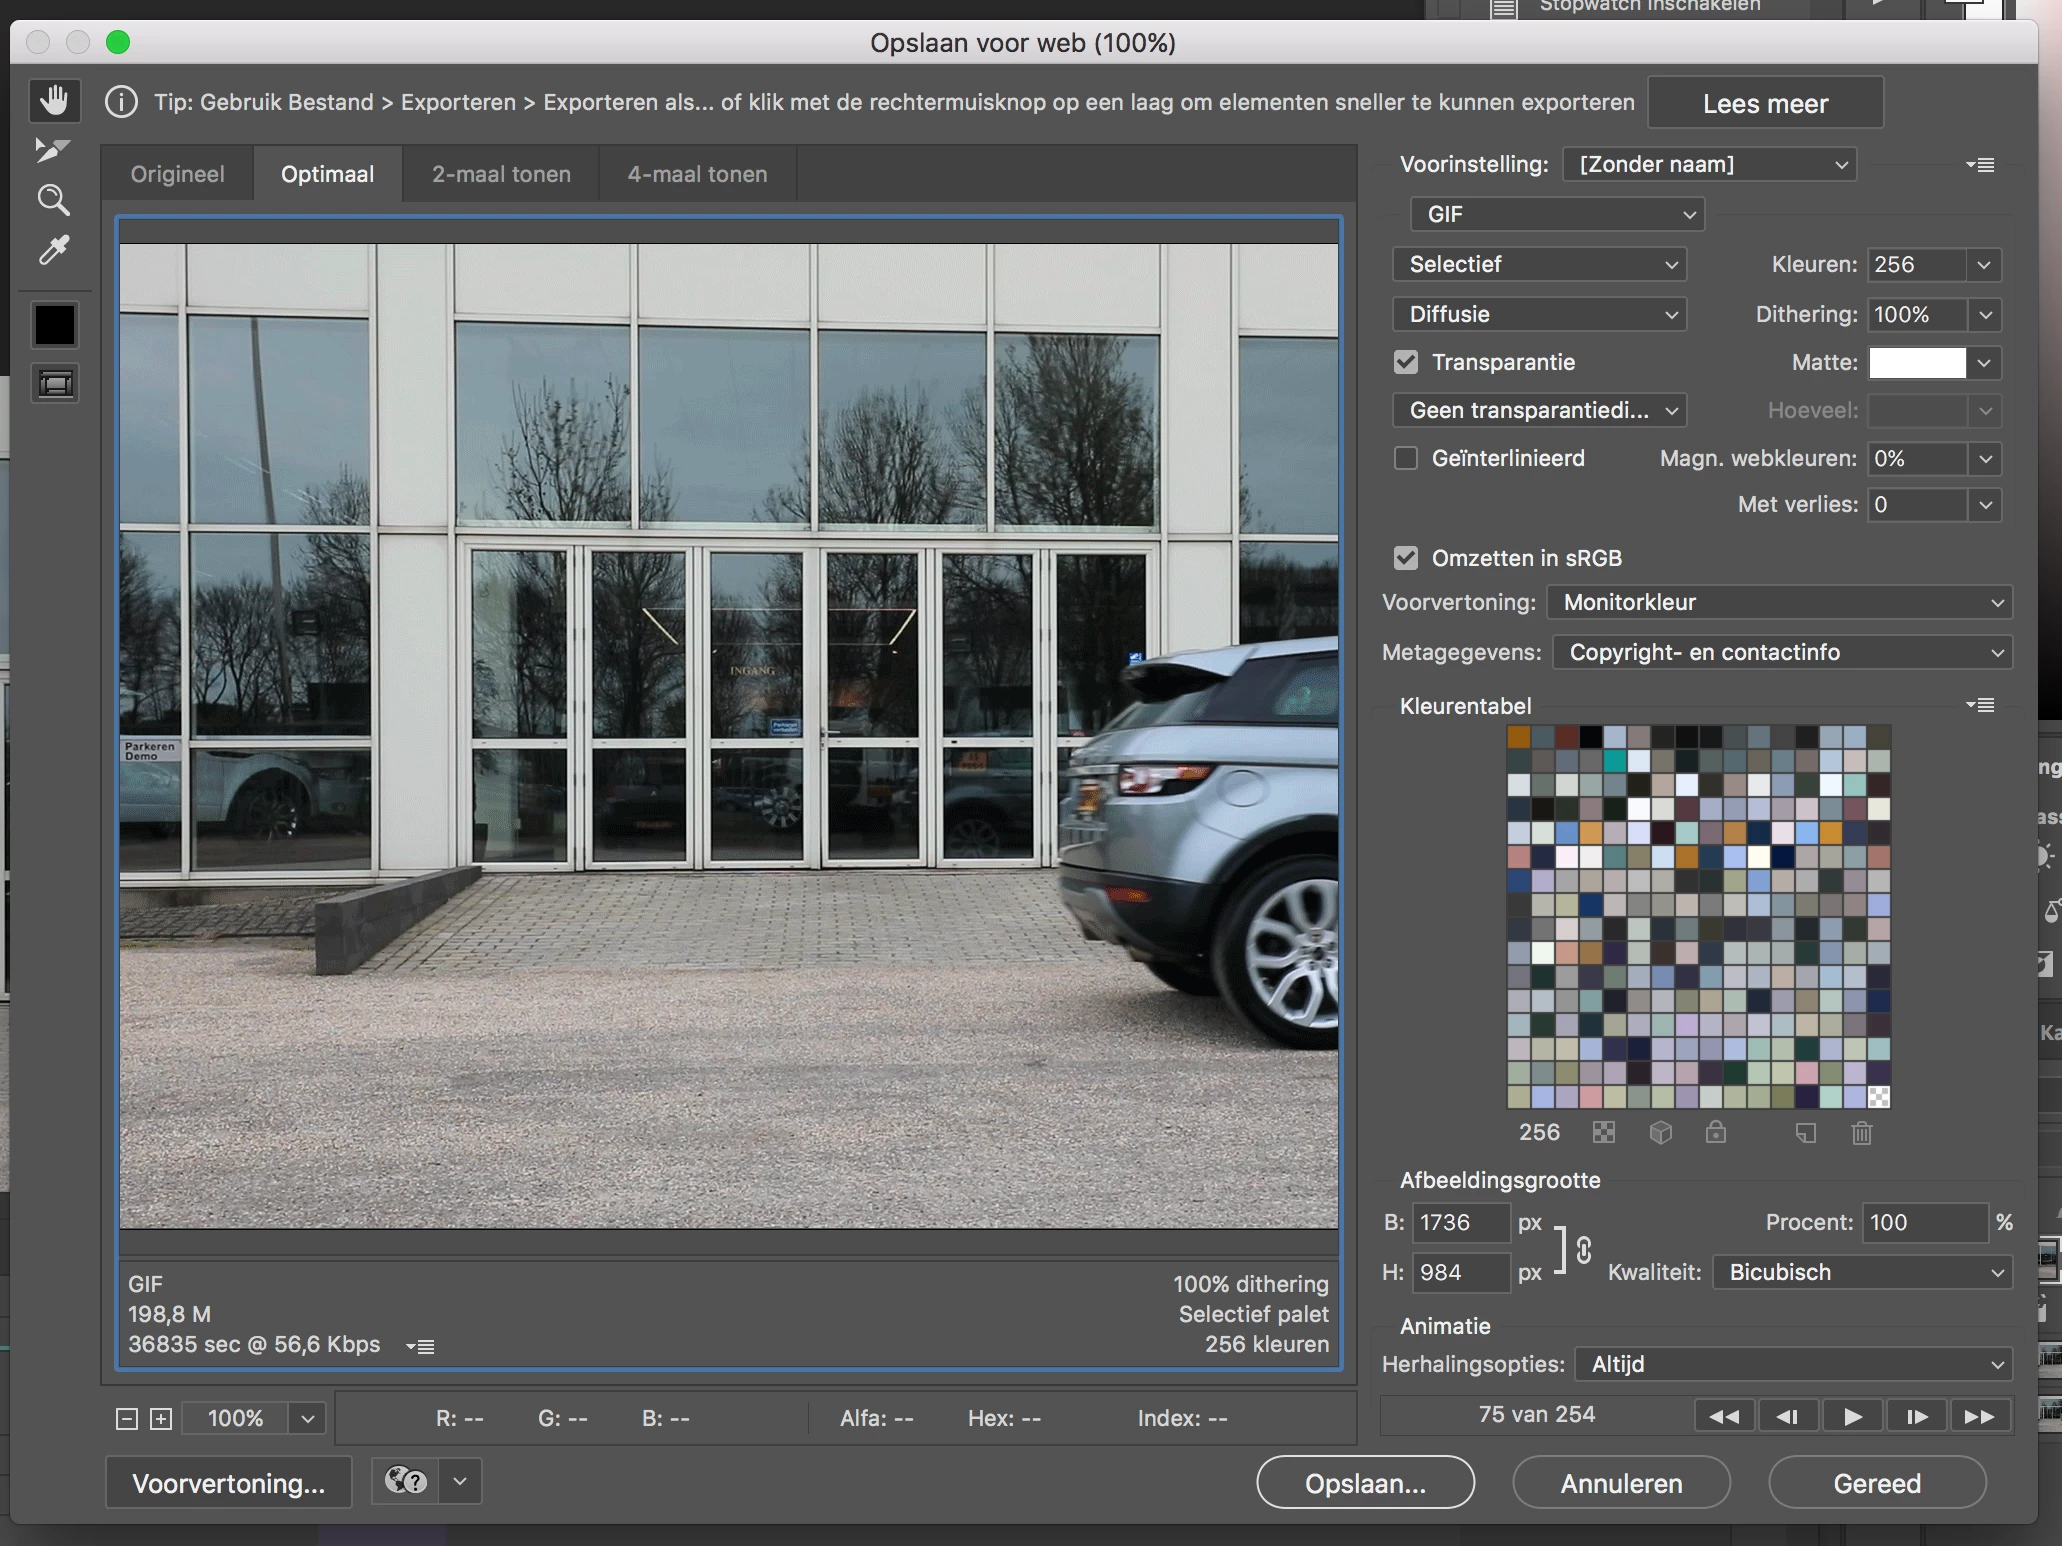
Task: Switch to the Origineel tab
Action: (x=177, y=174)
